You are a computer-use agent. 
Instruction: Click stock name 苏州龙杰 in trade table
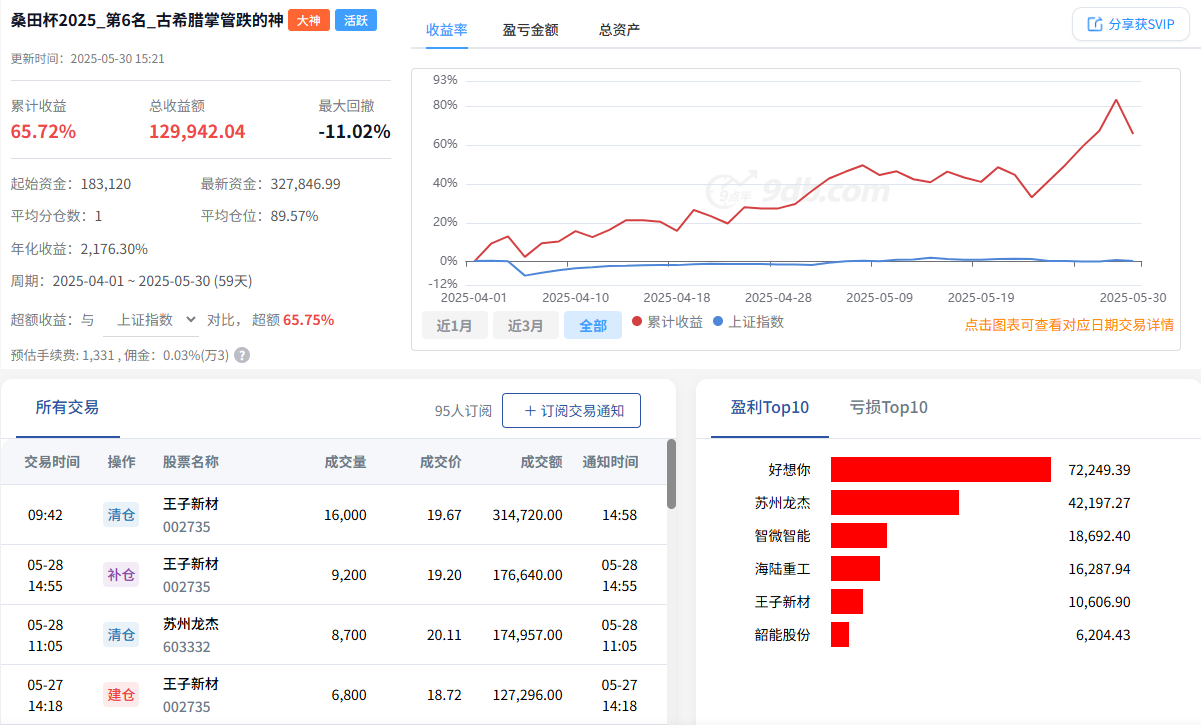pos(191,623)
